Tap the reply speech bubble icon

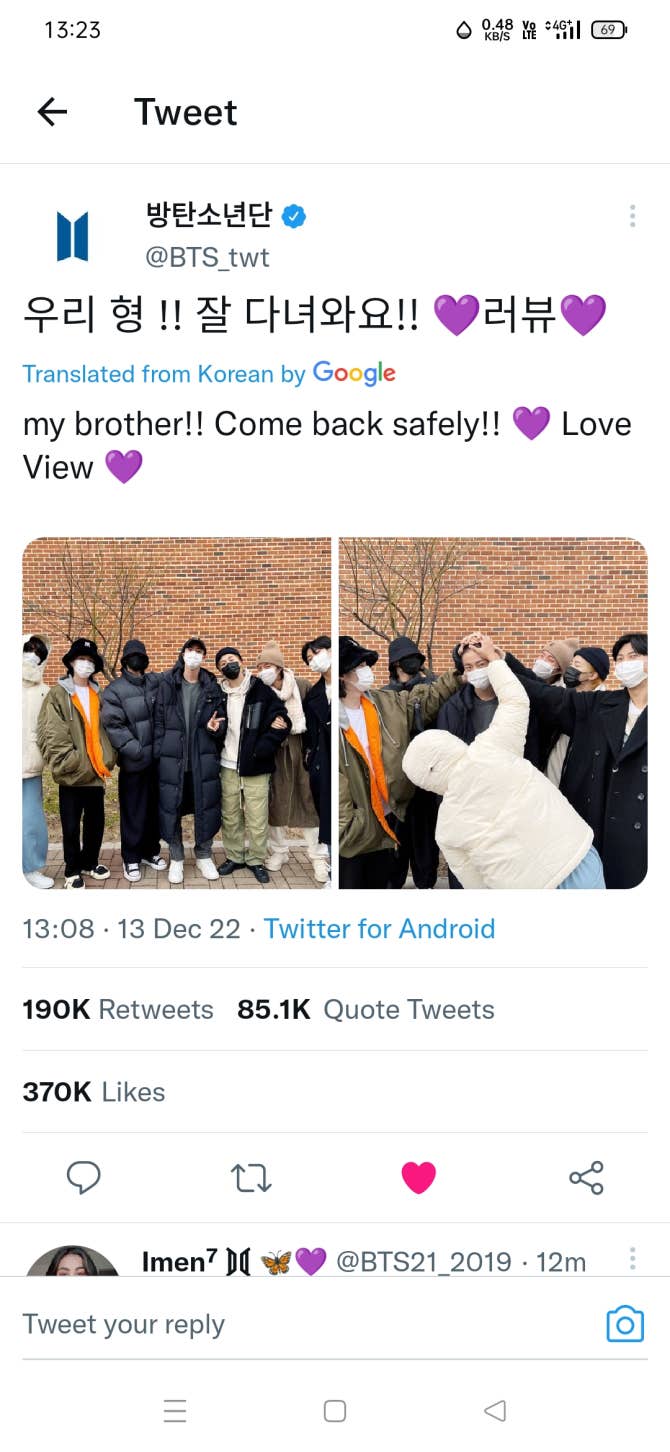pos(84,1177)
